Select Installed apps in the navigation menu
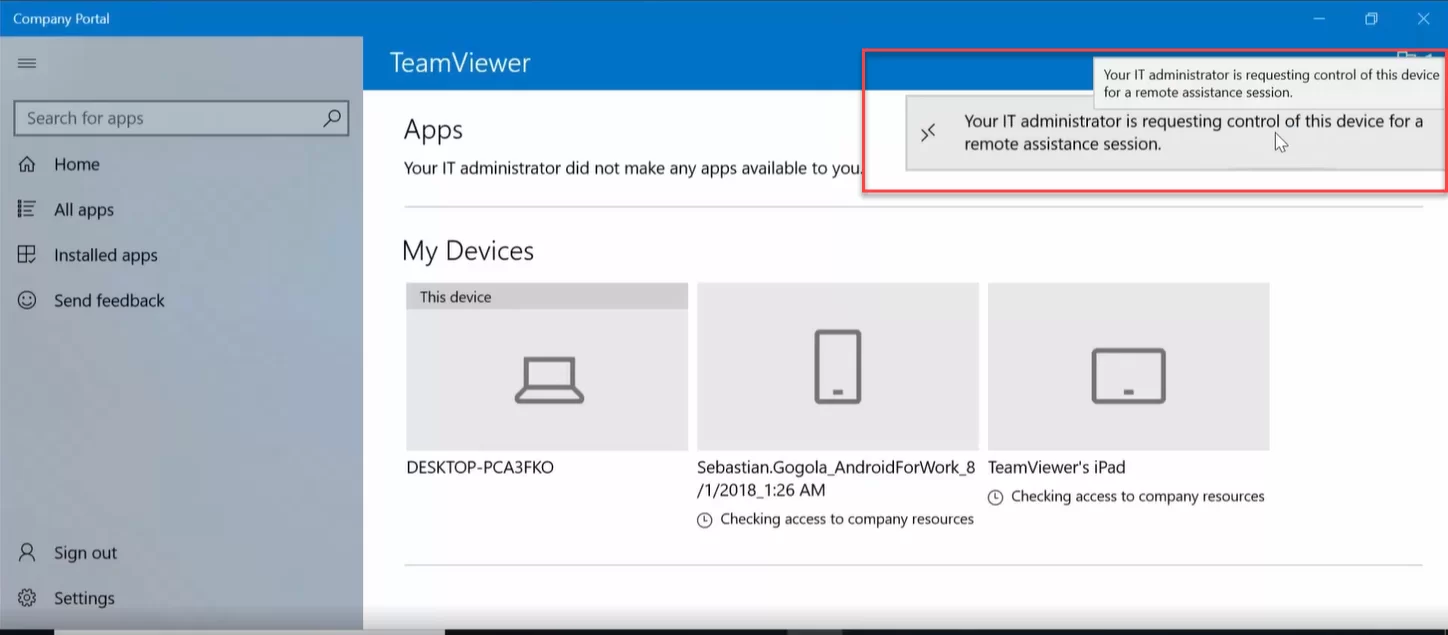Viewport: 1448px width, 635px height. pyautogui.click(x=105, y=255)
